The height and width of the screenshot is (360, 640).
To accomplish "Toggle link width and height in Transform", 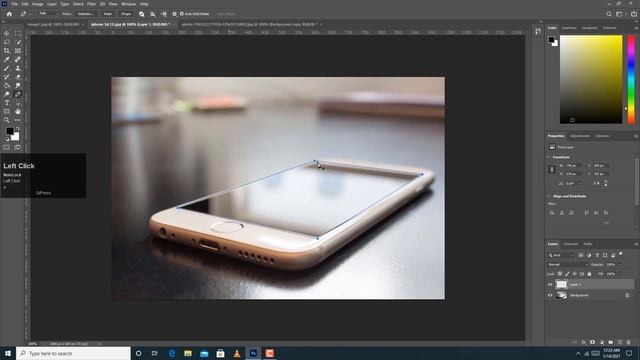I will (552, 169).
